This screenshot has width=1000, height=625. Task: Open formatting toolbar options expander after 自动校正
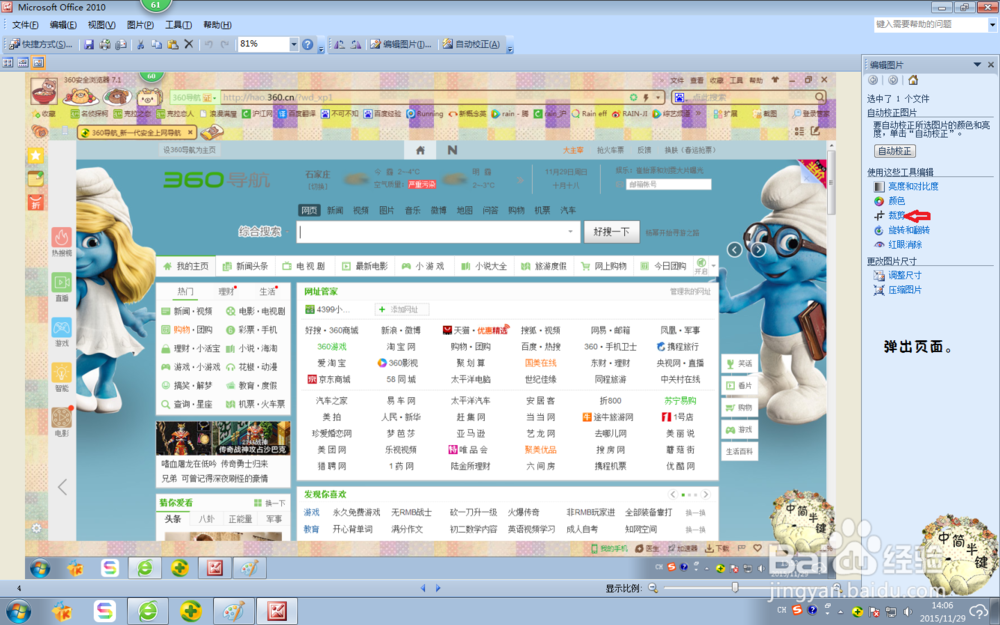pos(510,46)
